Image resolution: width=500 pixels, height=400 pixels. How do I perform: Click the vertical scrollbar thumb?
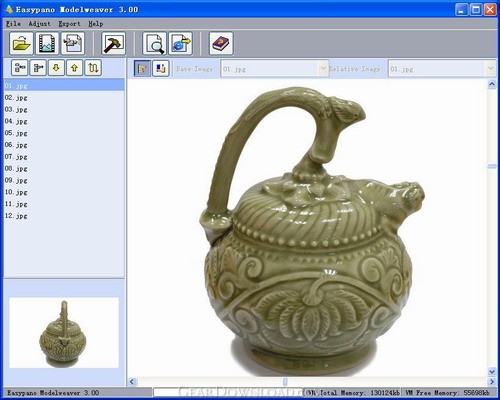pos(492,166)
